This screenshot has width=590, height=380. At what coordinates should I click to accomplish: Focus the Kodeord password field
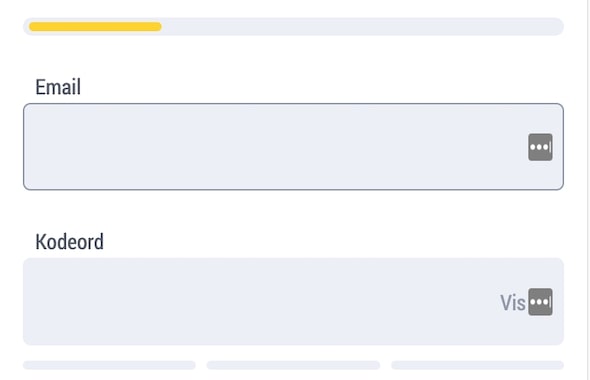click(x=293, y=301)
